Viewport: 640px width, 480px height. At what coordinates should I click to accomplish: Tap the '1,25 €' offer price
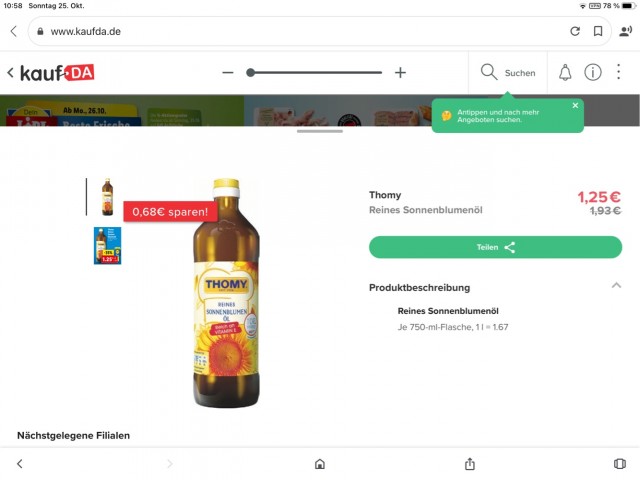coord(599,197)
